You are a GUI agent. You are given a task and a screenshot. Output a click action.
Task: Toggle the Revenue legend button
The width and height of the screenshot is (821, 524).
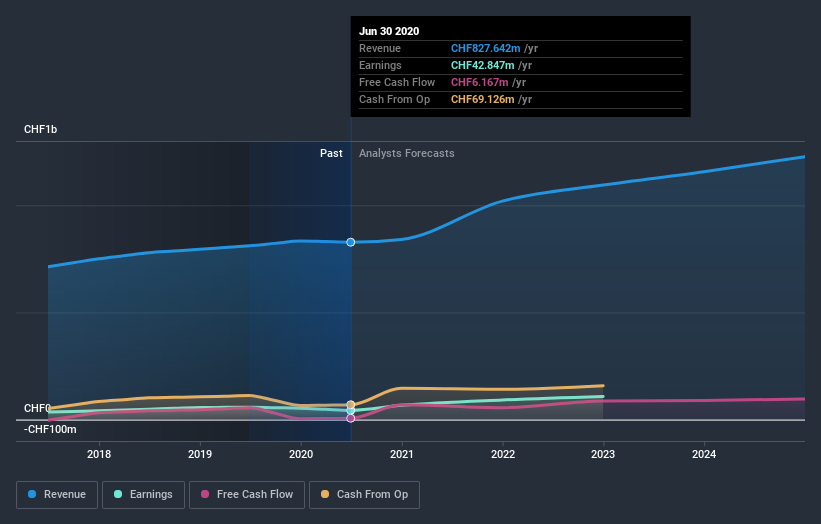[57, 495]
